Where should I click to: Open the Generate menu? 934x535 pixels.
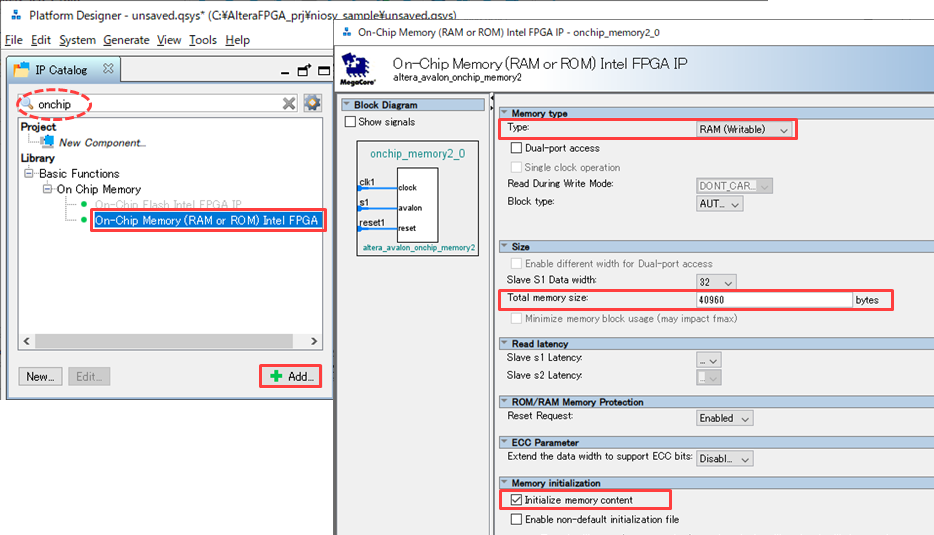point(126,40)
